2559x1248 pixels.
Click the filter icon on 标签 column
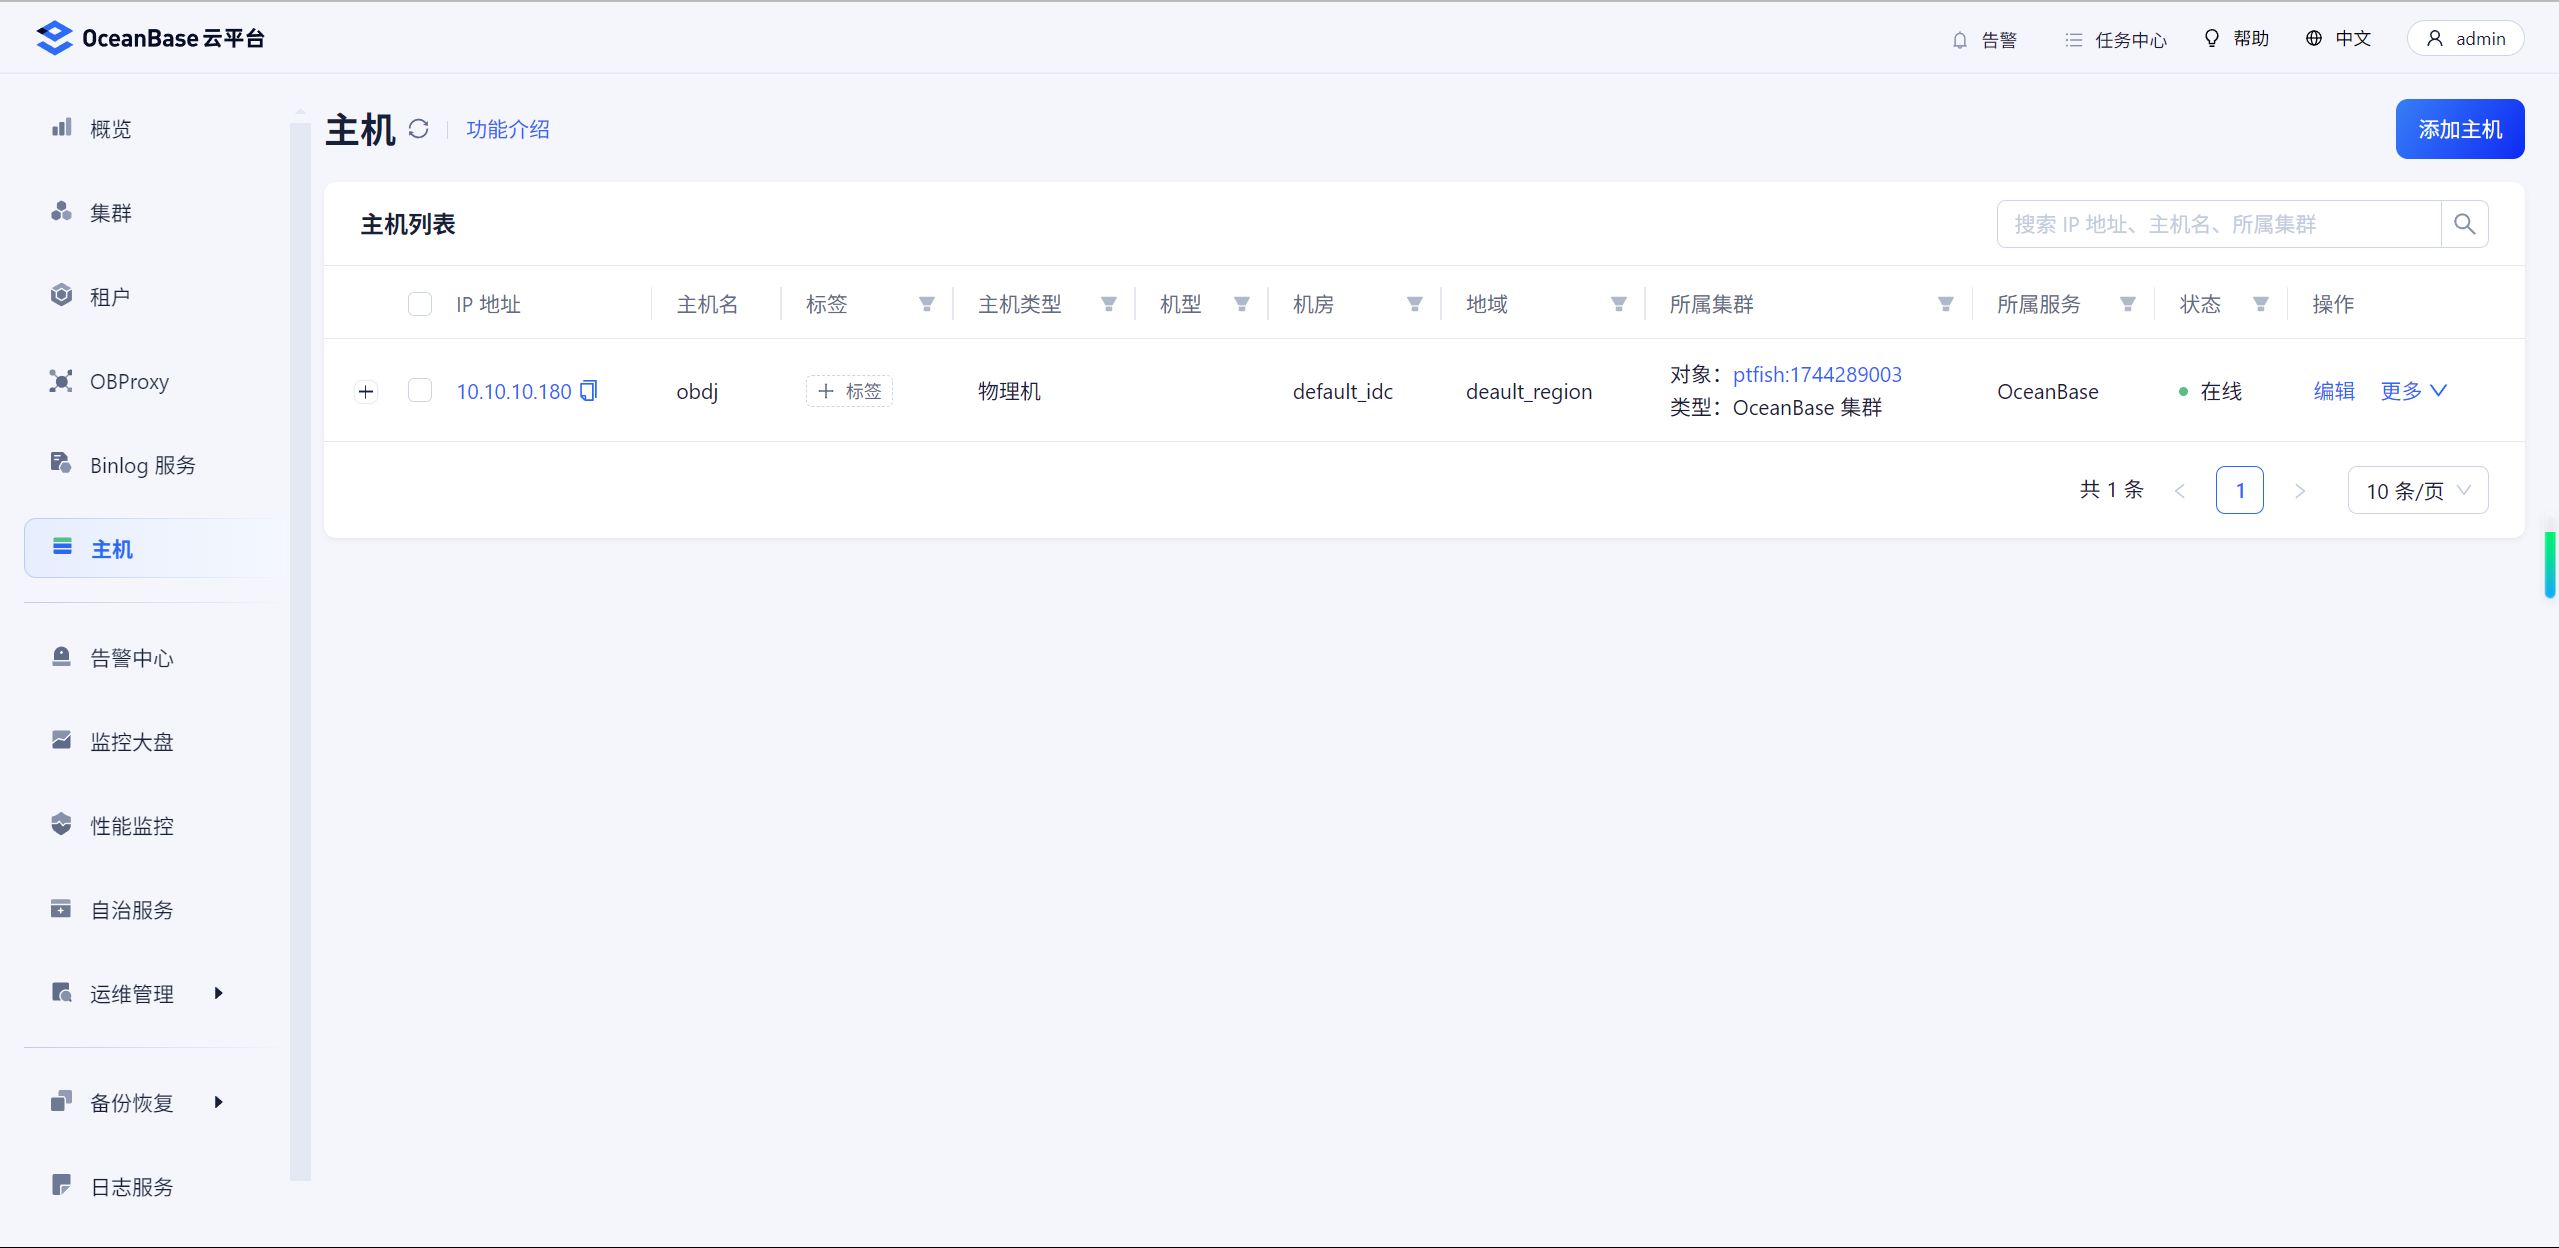[927, 304]
